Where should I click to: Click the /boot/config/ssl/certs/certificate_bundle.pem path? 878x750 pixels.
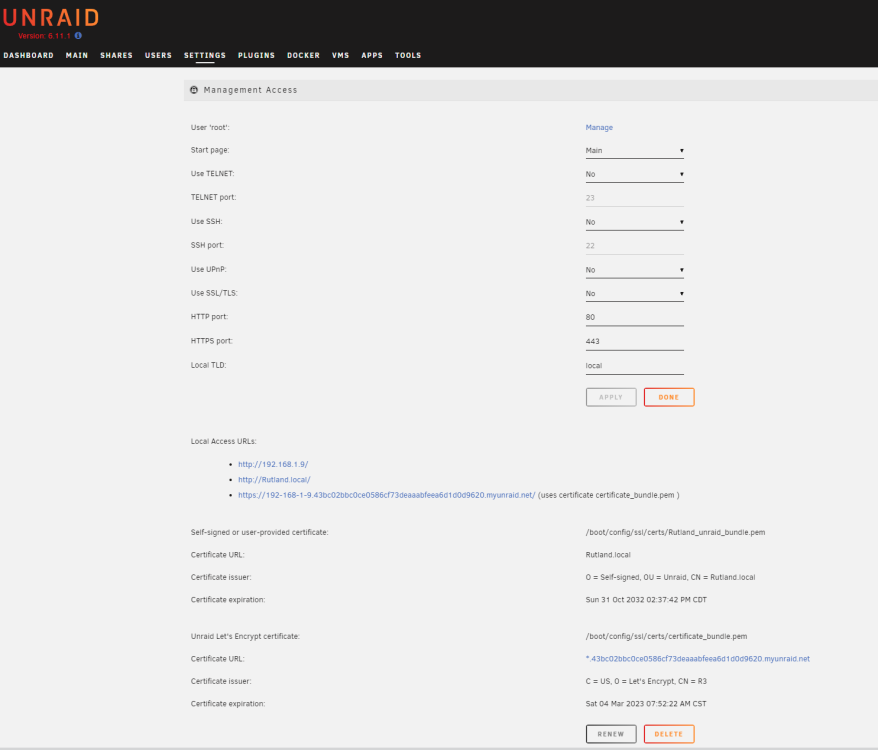pyautogui.click(x=666, y=637)
